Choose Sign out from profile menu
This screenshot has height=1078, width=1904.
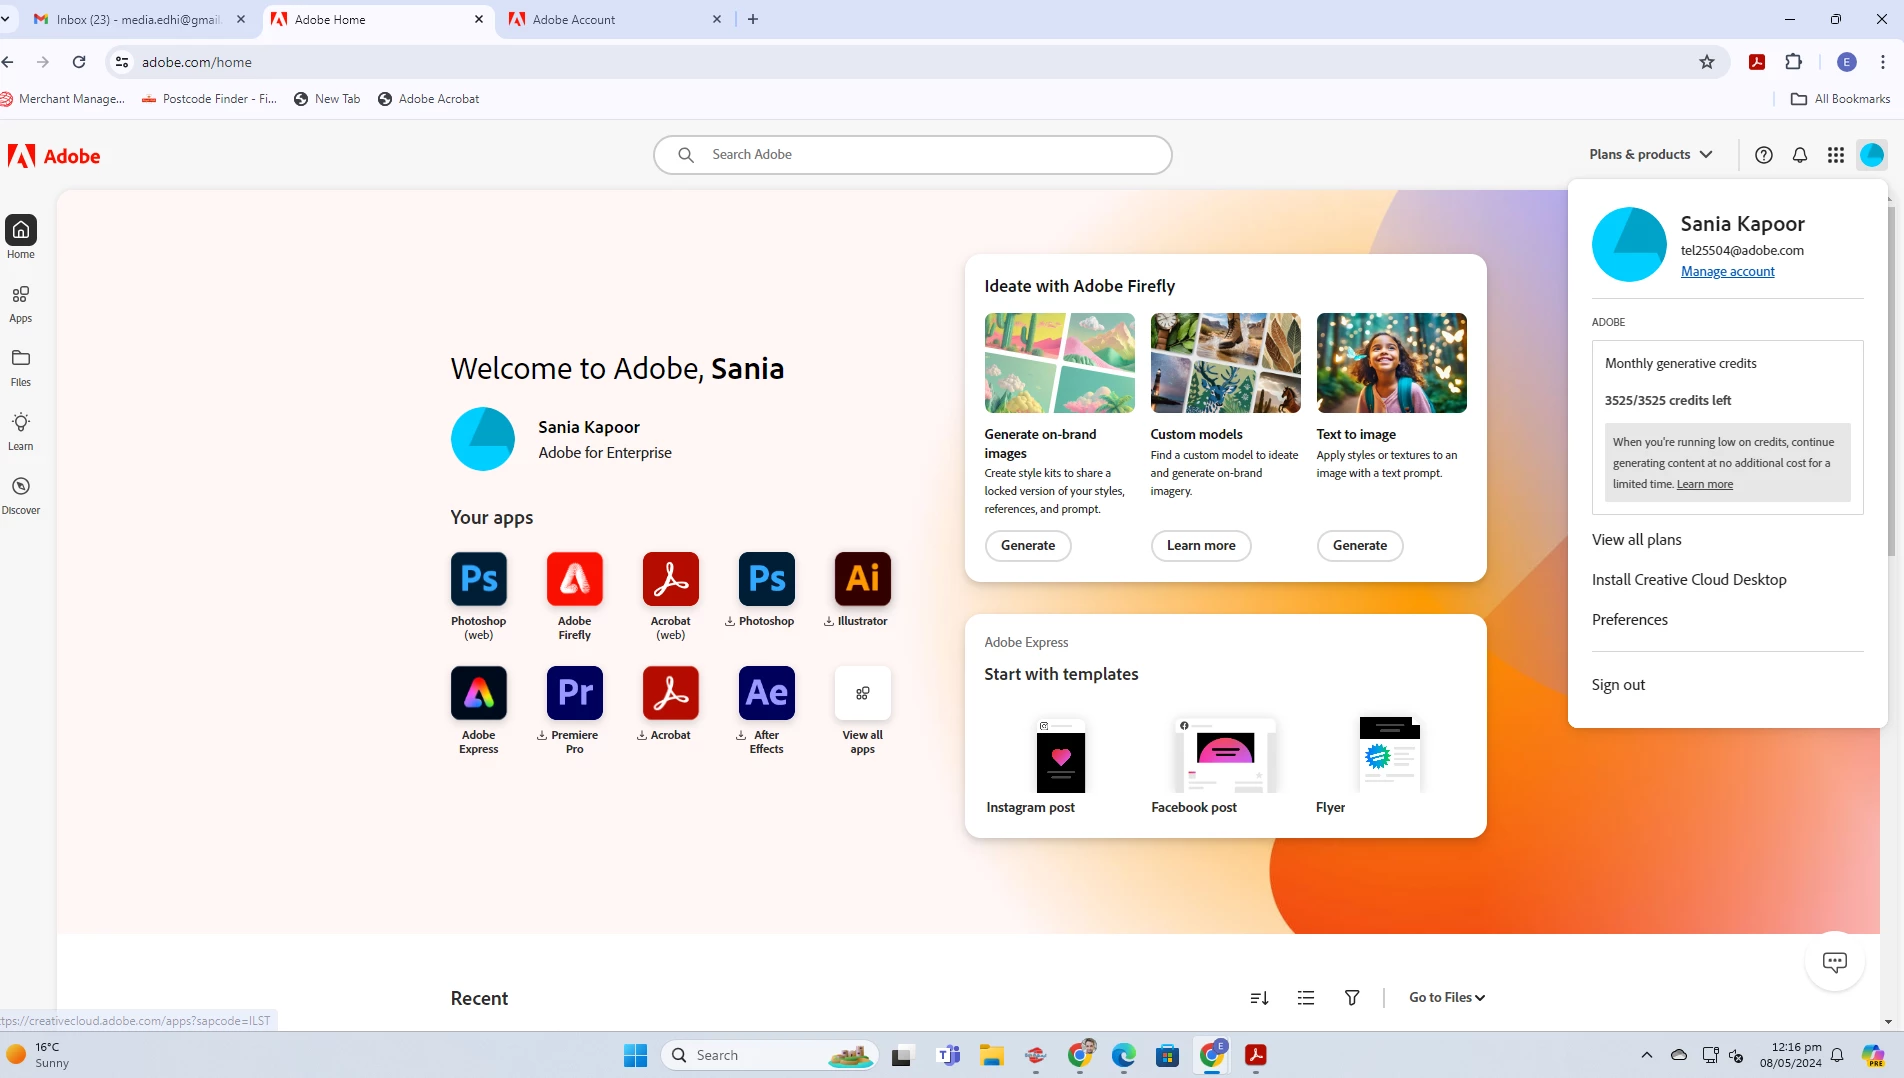pos(1618,685)
